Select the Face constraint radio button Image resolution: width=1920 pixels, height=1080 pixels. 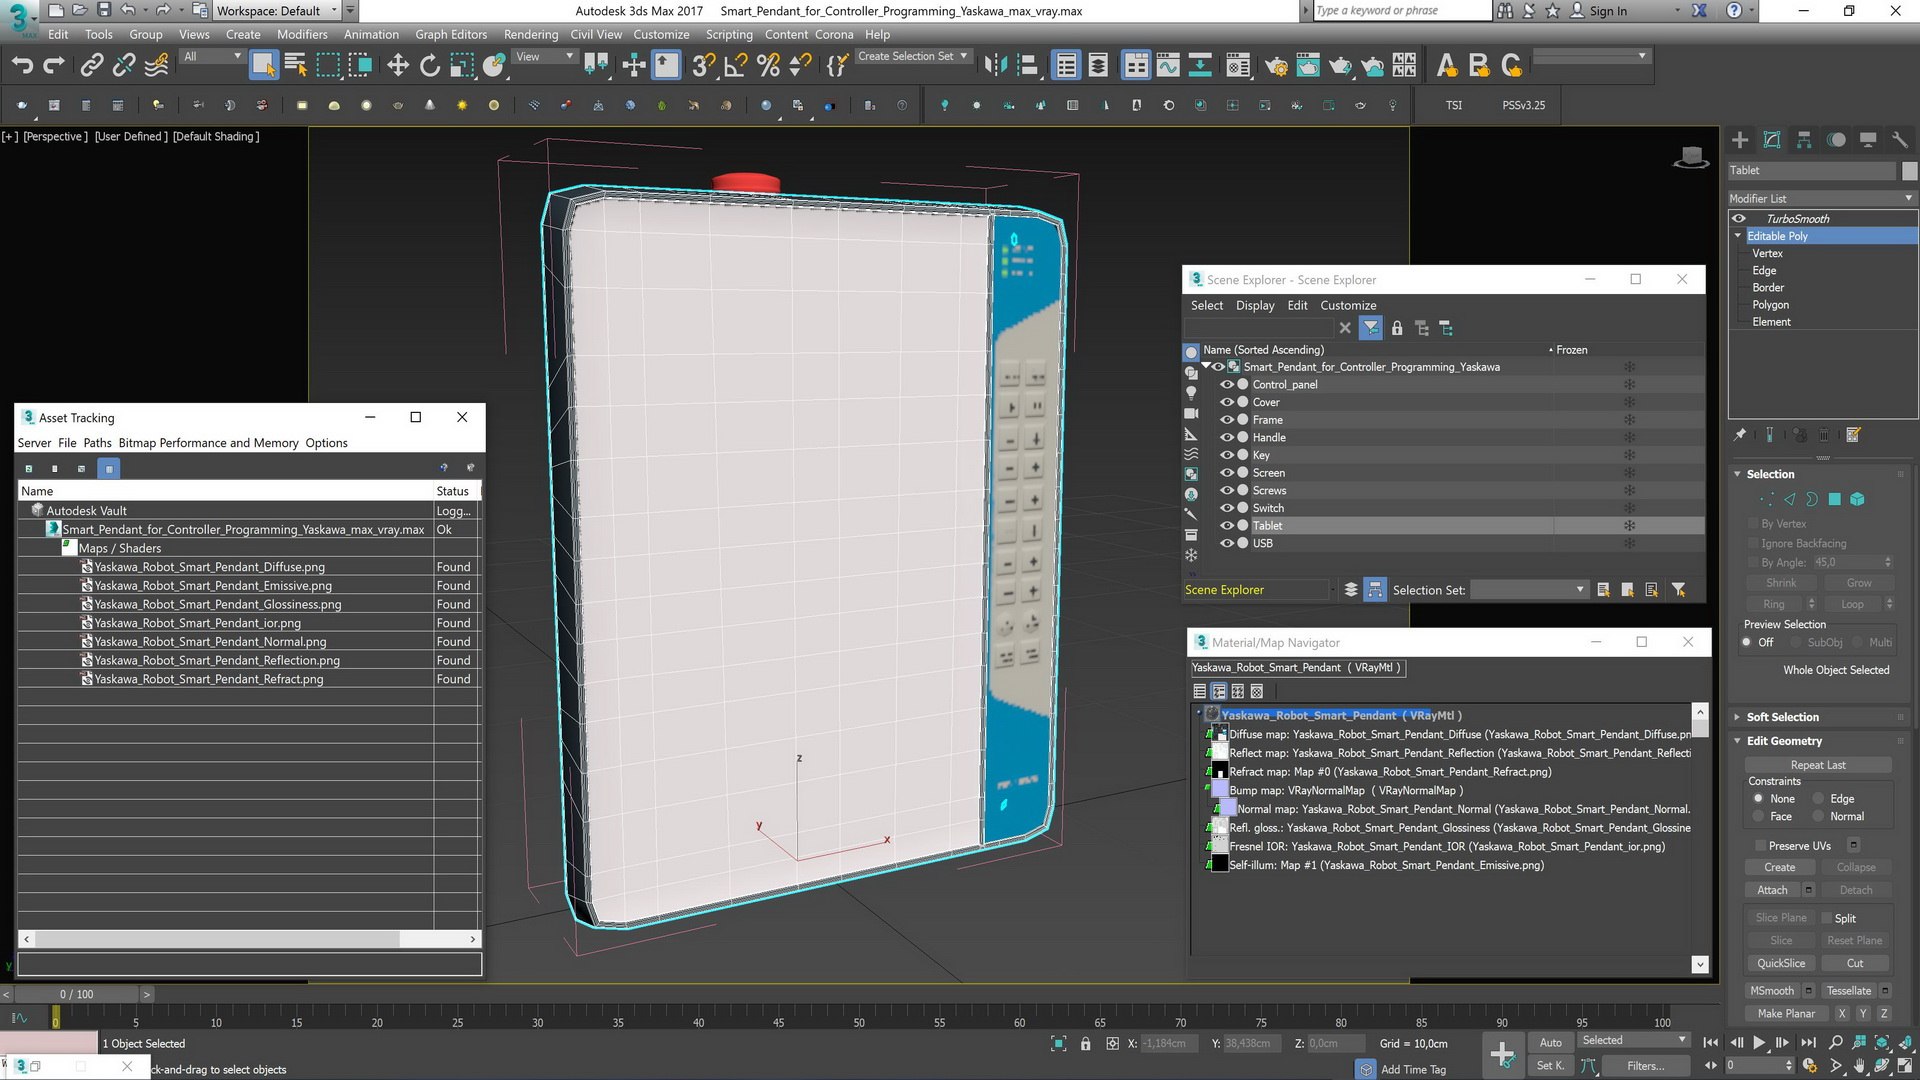(x=1759, y=817)
